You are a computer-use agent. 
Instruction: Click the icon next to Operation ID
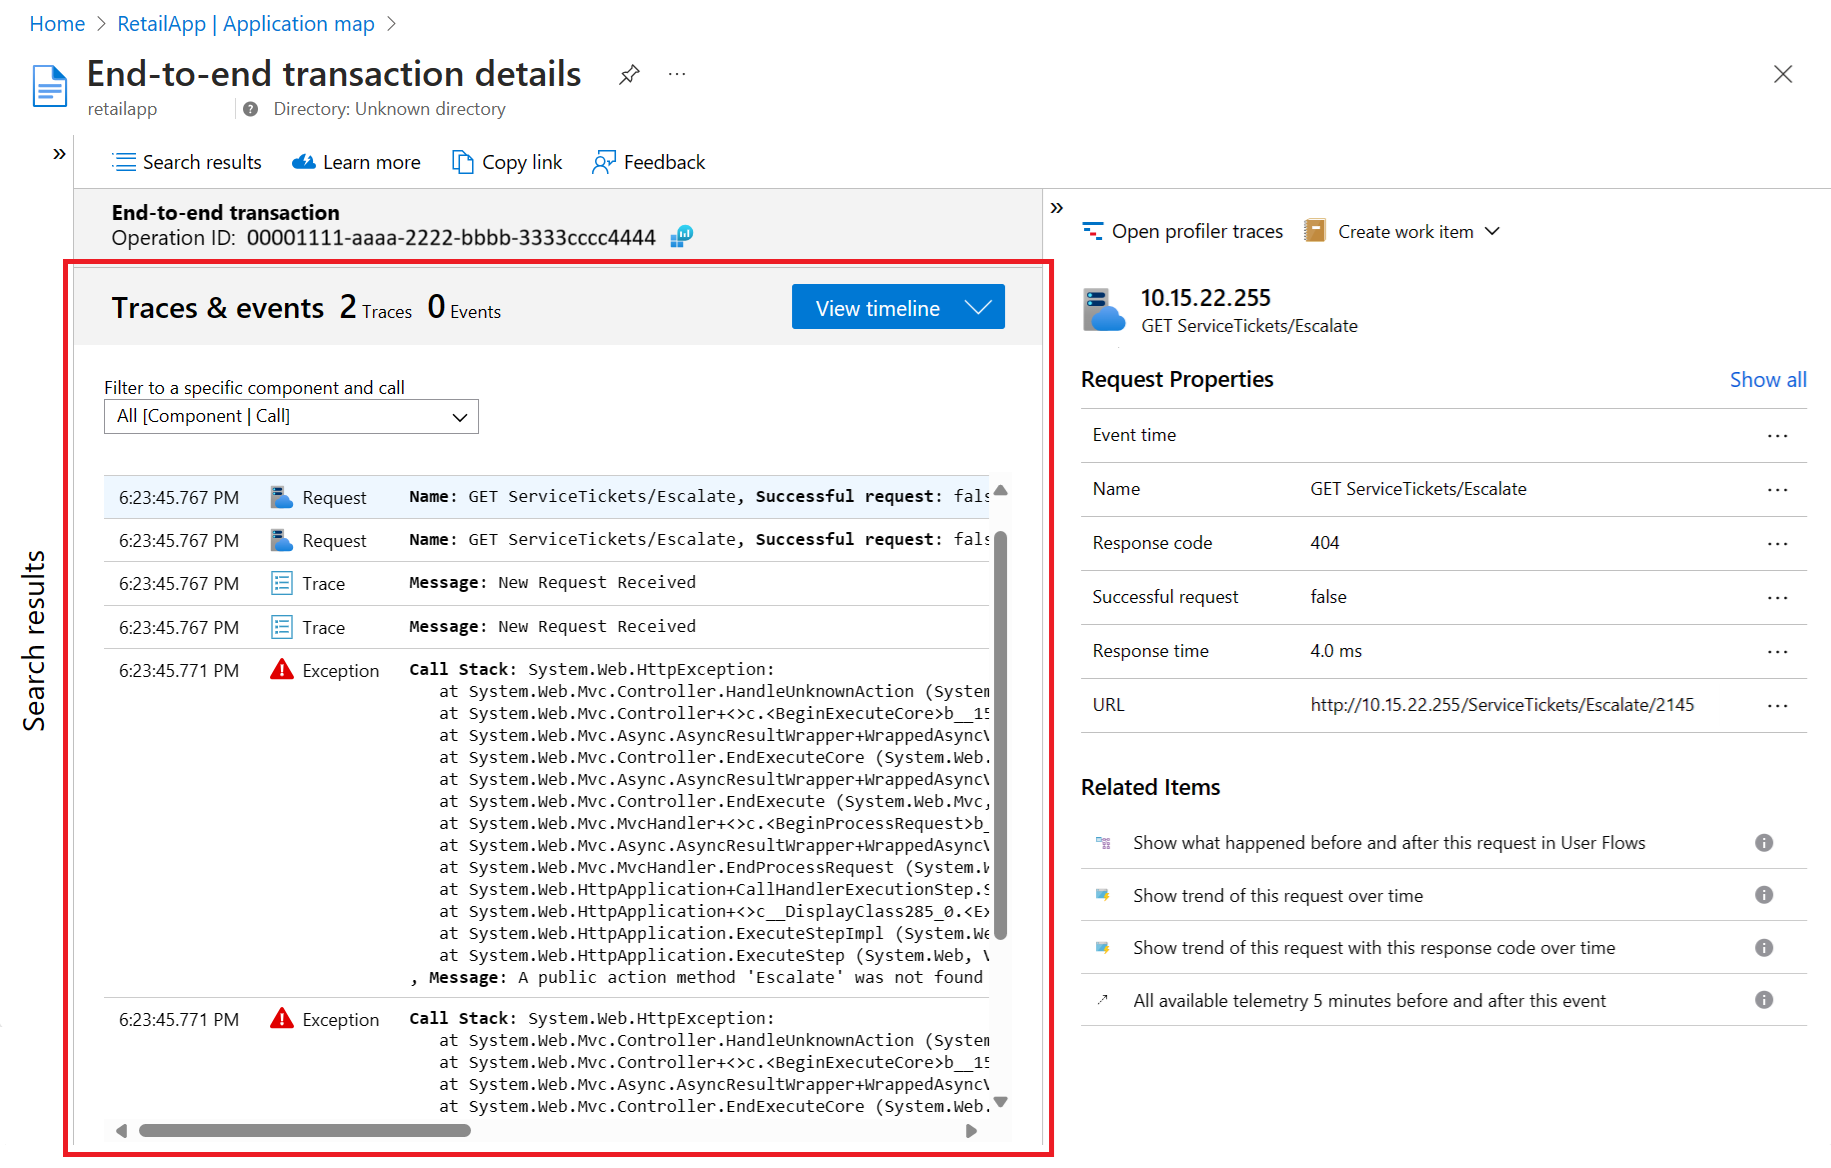point(682,237)
